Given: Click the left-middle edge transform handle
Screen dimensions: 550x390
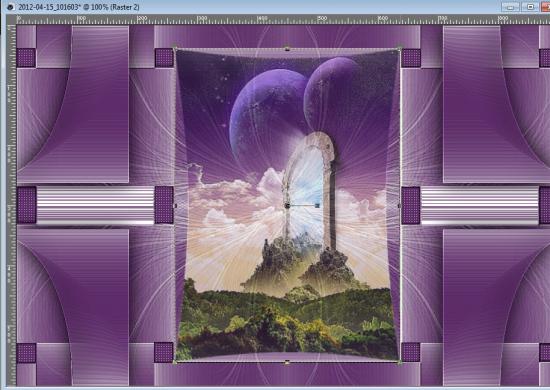Looking at the screenshot, I should click(175, 206).
